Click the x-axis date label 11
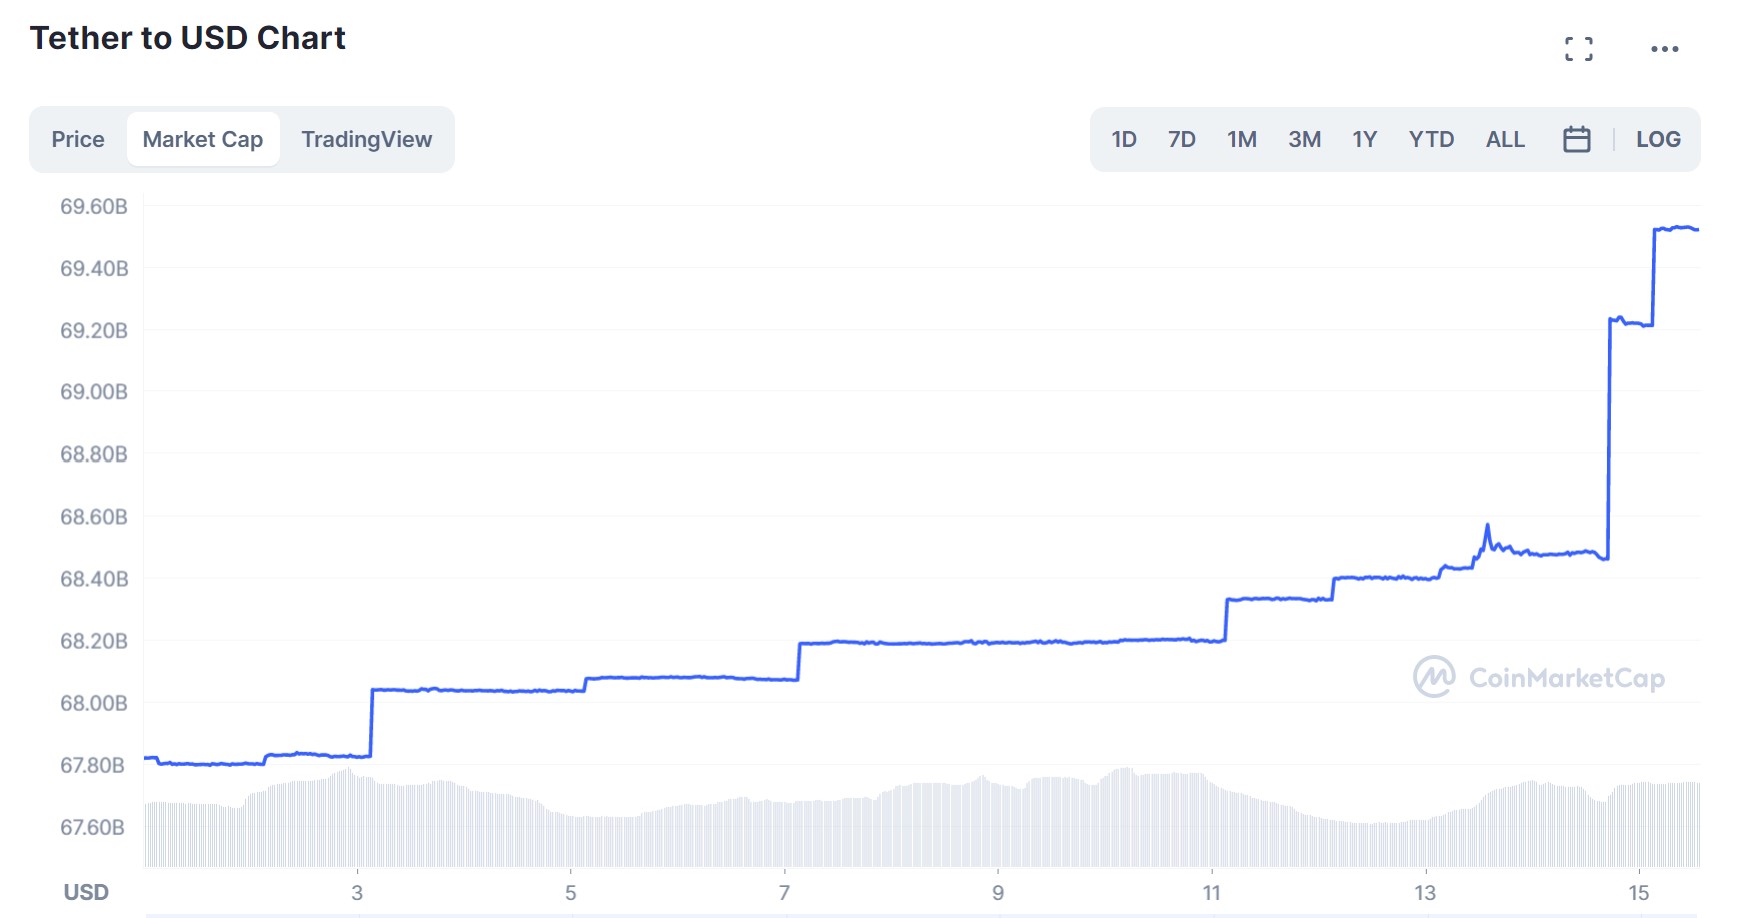The height and width of the screenshot is (918, 1738). (1212, 892)
